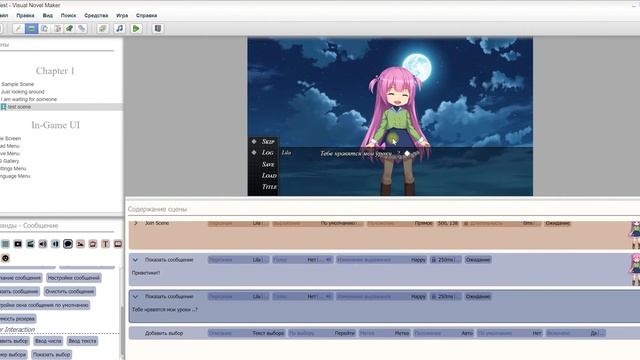This screenshot has height=360, width=640.
Task: Select the Sample Scene entry
Action: click(18, 84)
